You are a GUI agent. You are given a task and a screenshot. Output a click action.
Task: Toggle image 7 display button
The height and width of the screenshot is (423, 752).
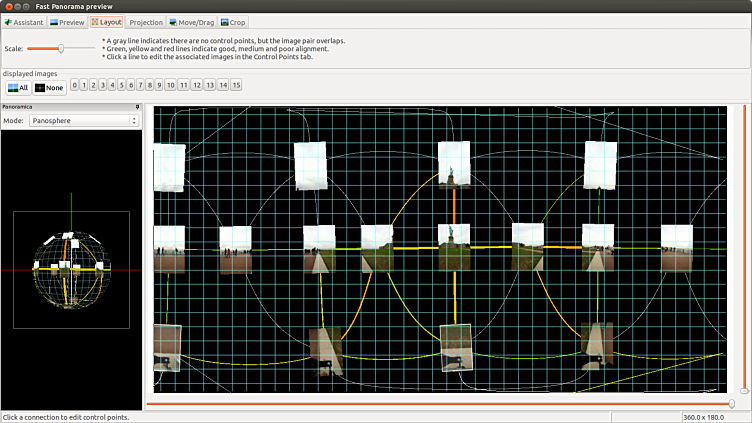click(x=140, y=86)
